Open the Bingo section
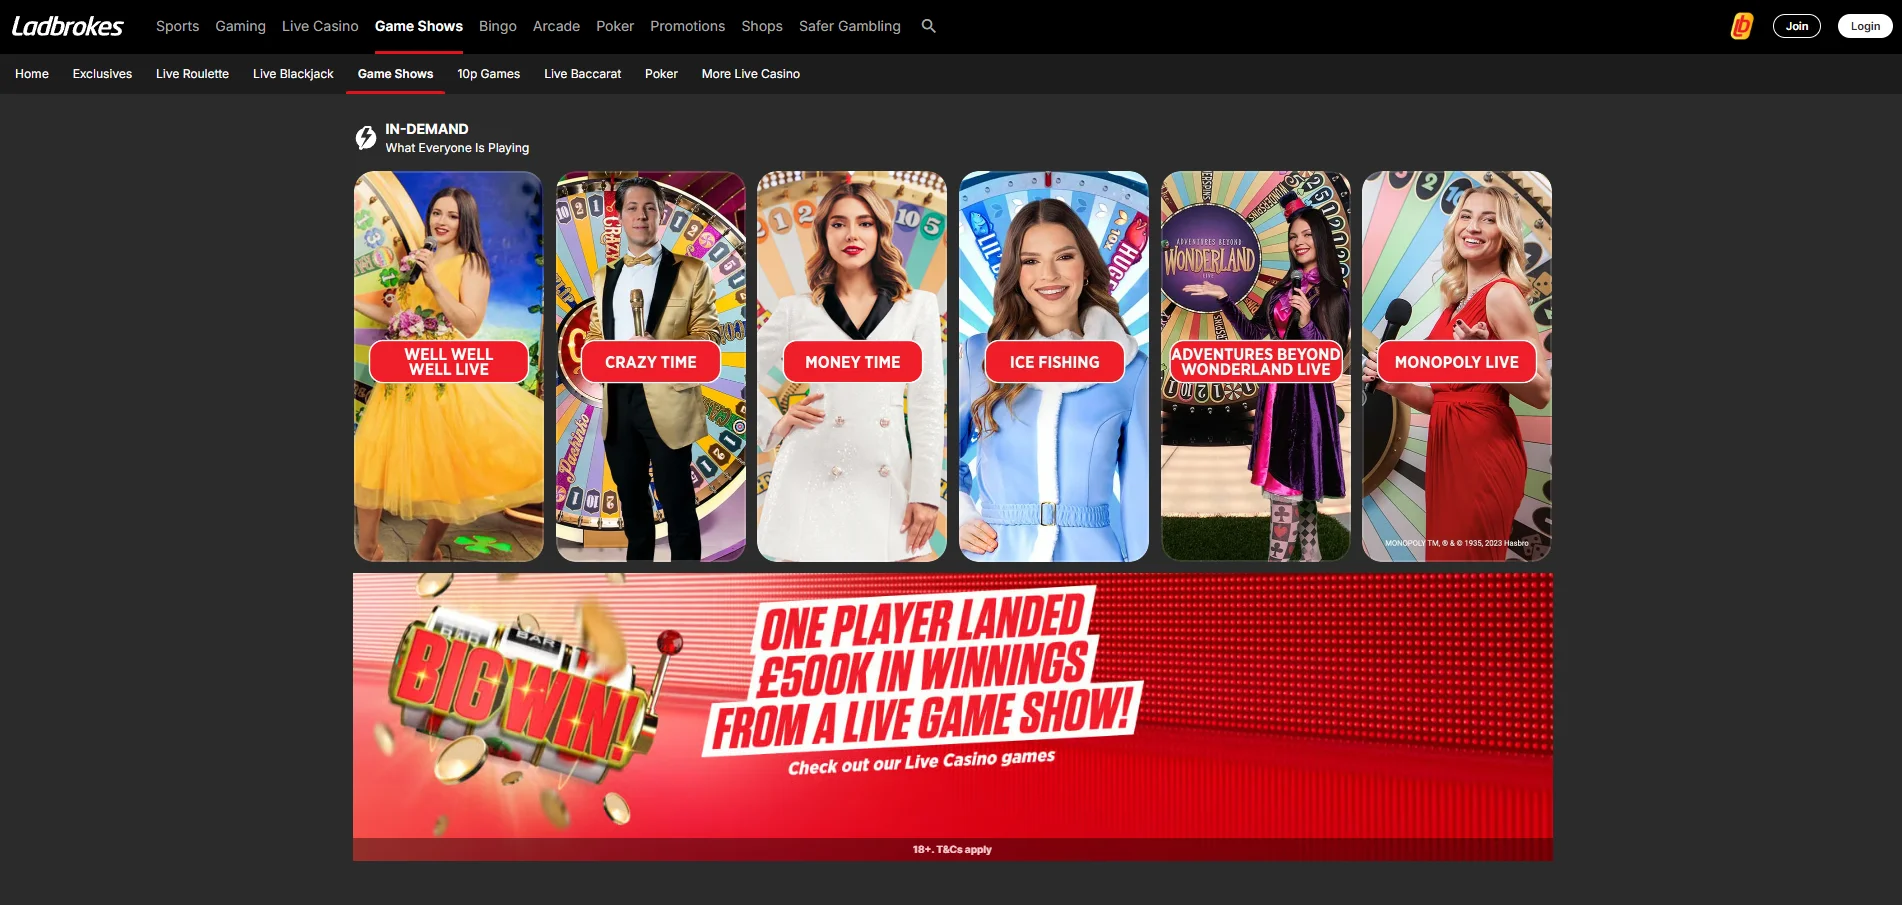The width and height of the screenshot is (1902, 905). [498, 26]
